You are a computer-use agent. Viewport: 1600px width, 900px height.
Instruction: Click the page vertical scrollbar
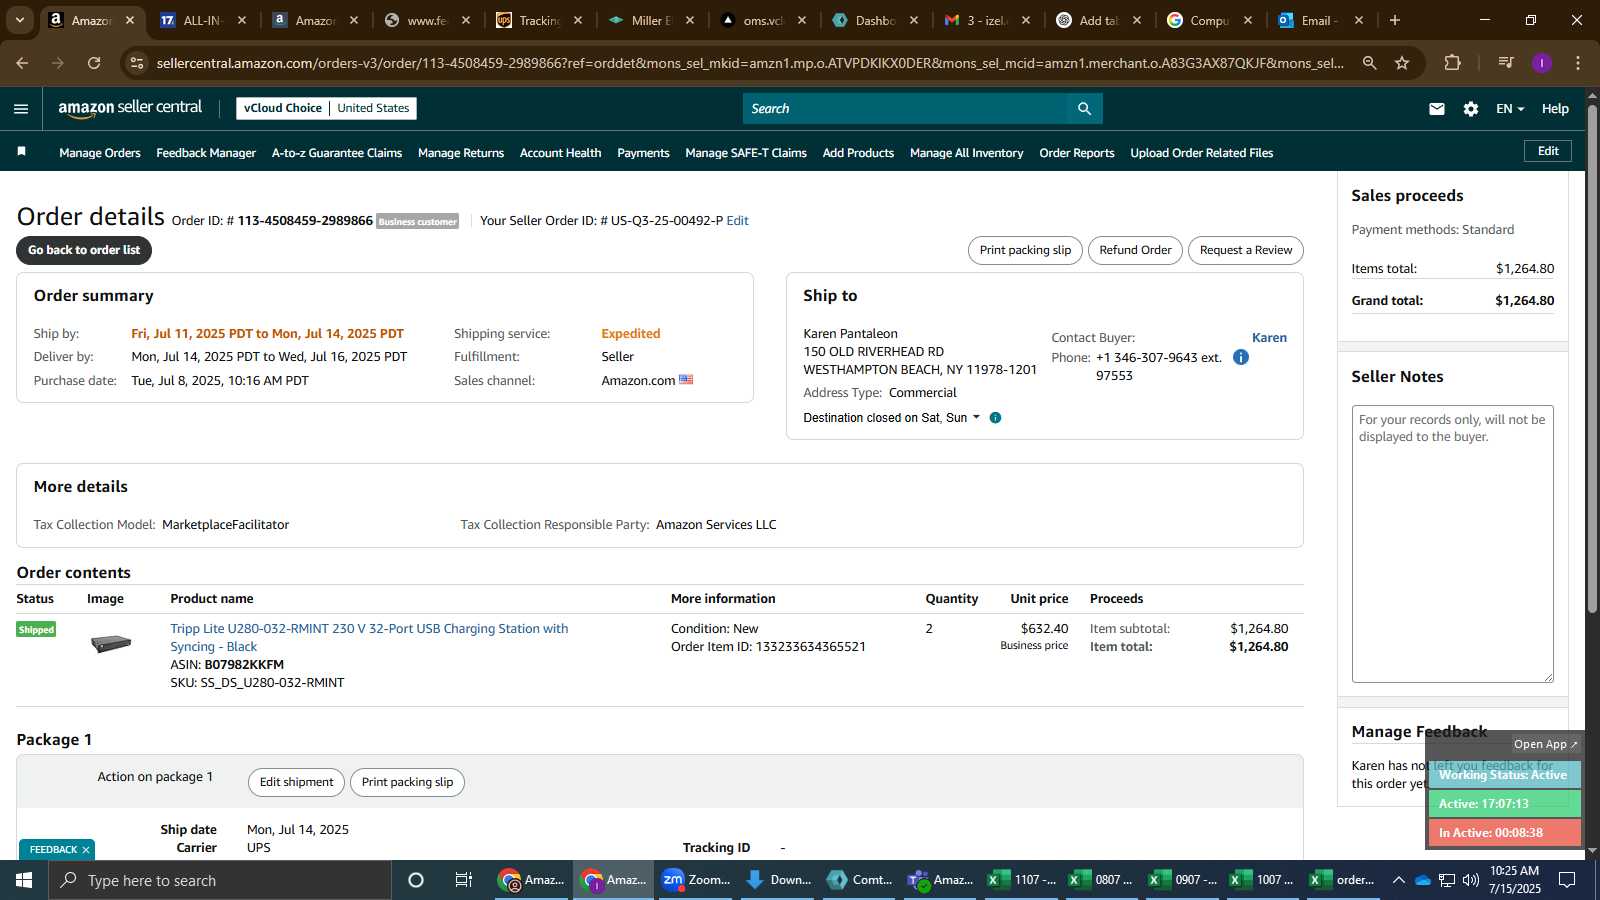(x=1592, y=360)
